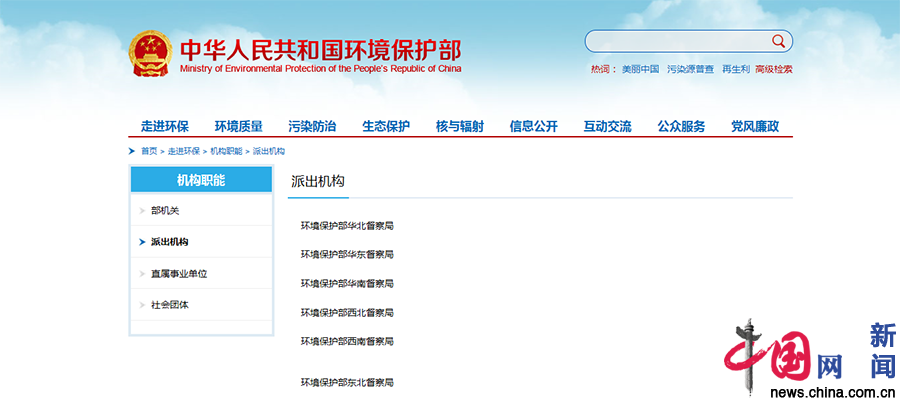Open 环境保护部西北督察局 link

click(347, 313)
